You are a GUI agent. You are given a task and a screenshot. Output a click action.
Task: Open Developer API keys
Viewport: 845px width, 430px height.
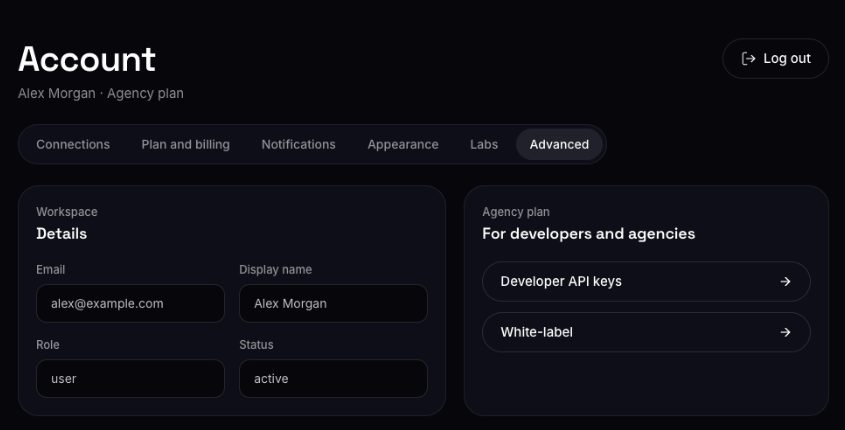[646, 281]
